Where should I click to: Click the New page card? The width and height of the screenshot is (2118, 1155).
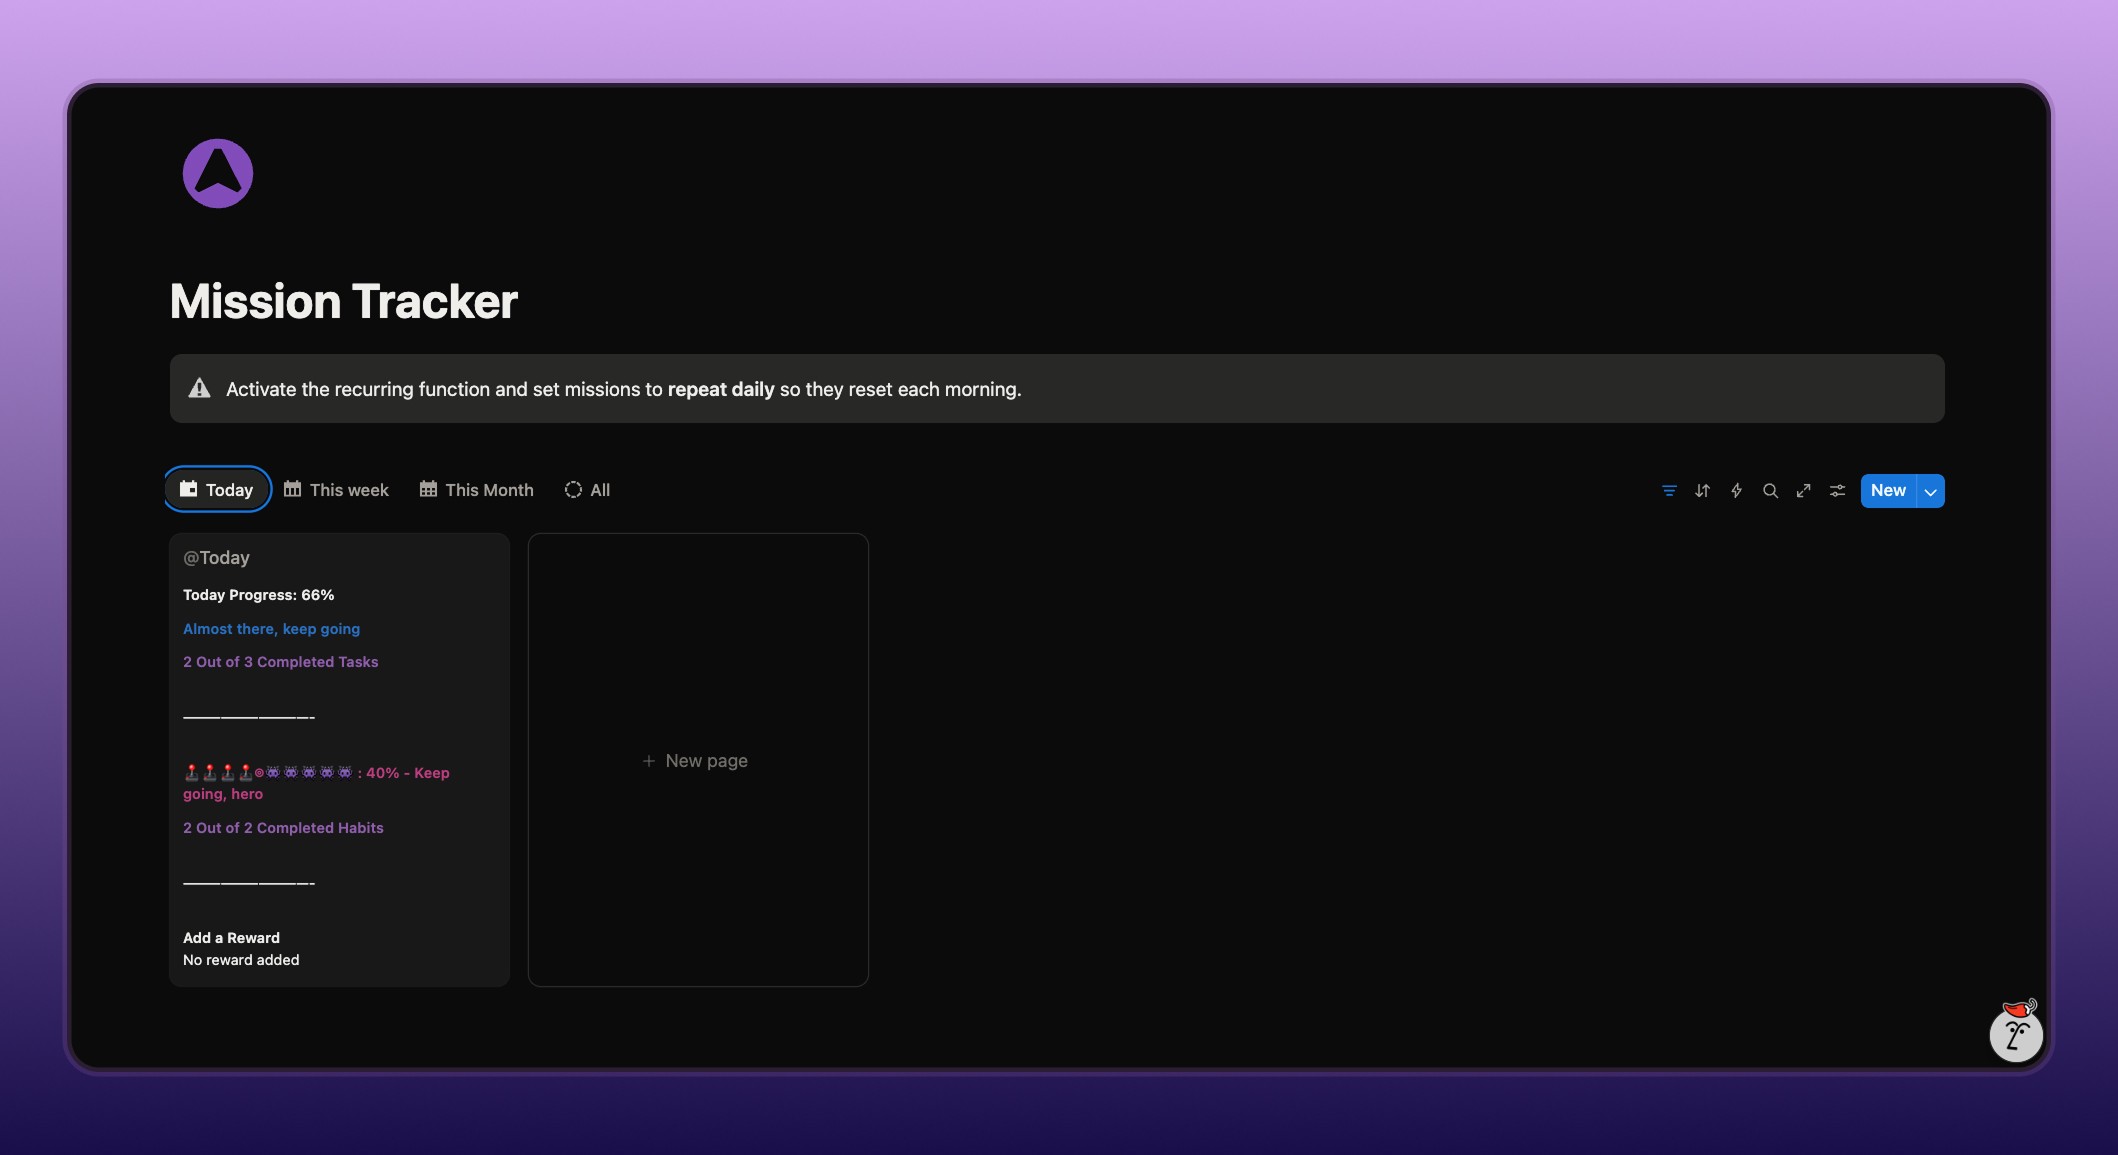point(697,761)
